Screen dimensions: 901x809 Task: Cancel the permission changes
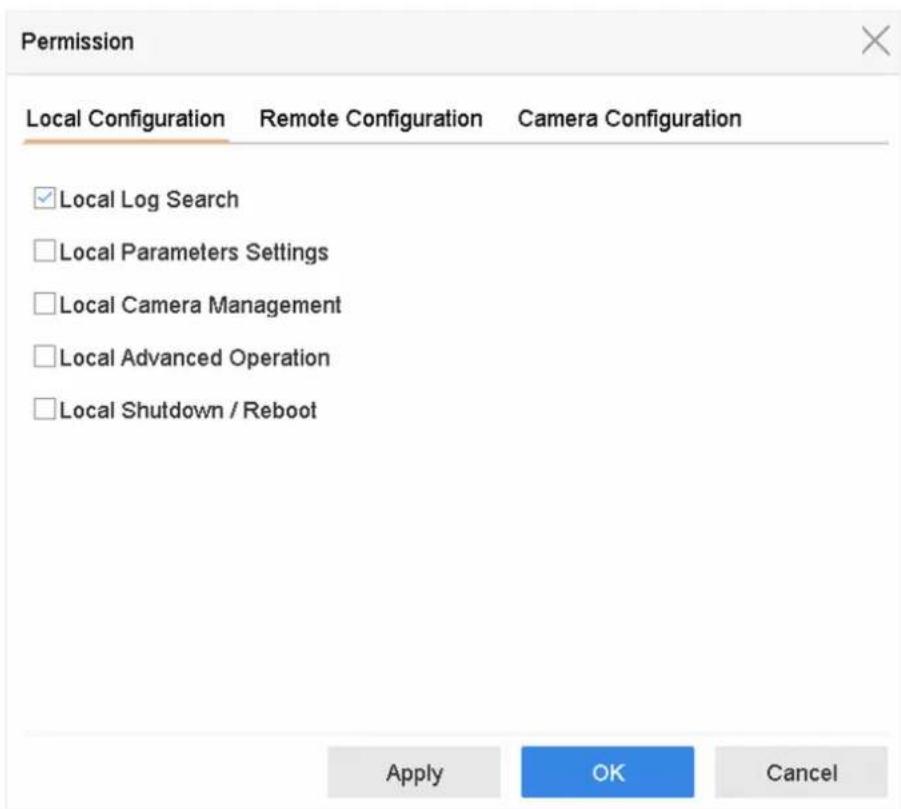(x=801, y=772)
